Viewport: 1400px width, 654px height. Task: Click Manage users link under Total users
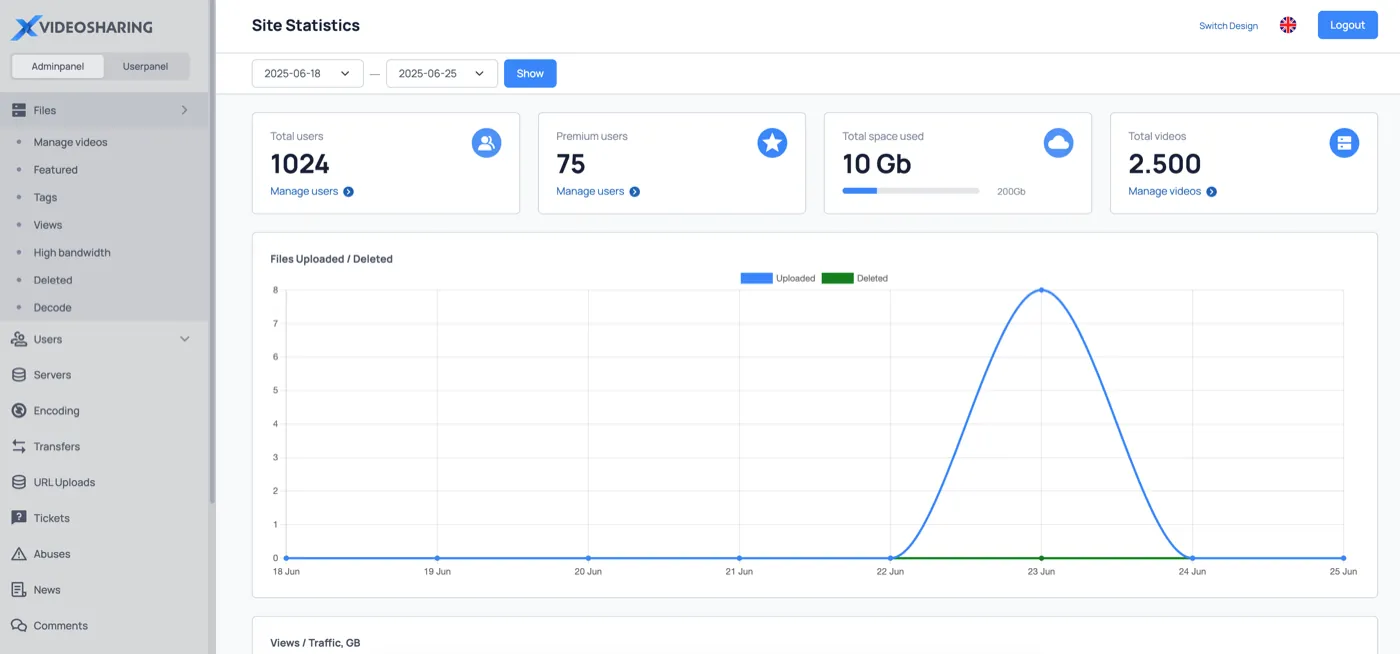[304, 192]
